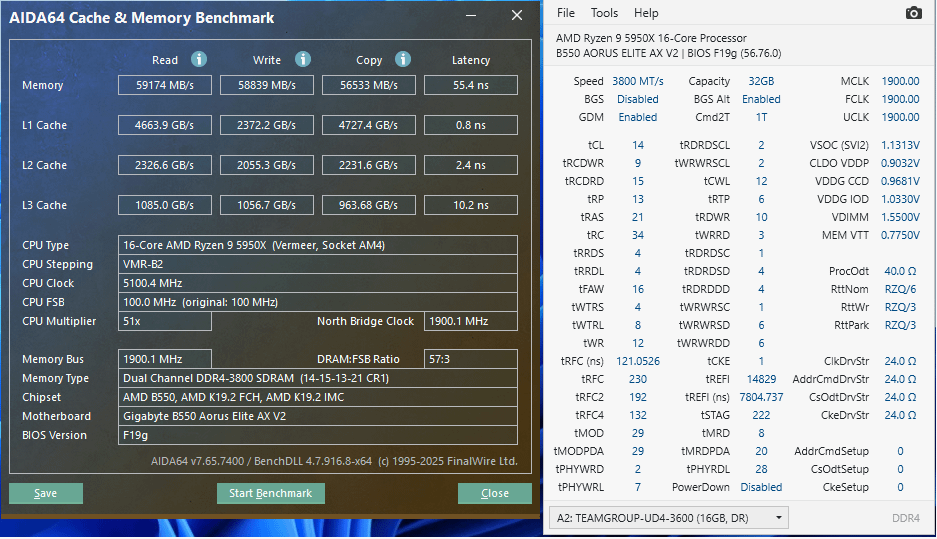Click the PowerDown value Disabled
The height and width of the screenshot is (539, 937).
(761, 487)
